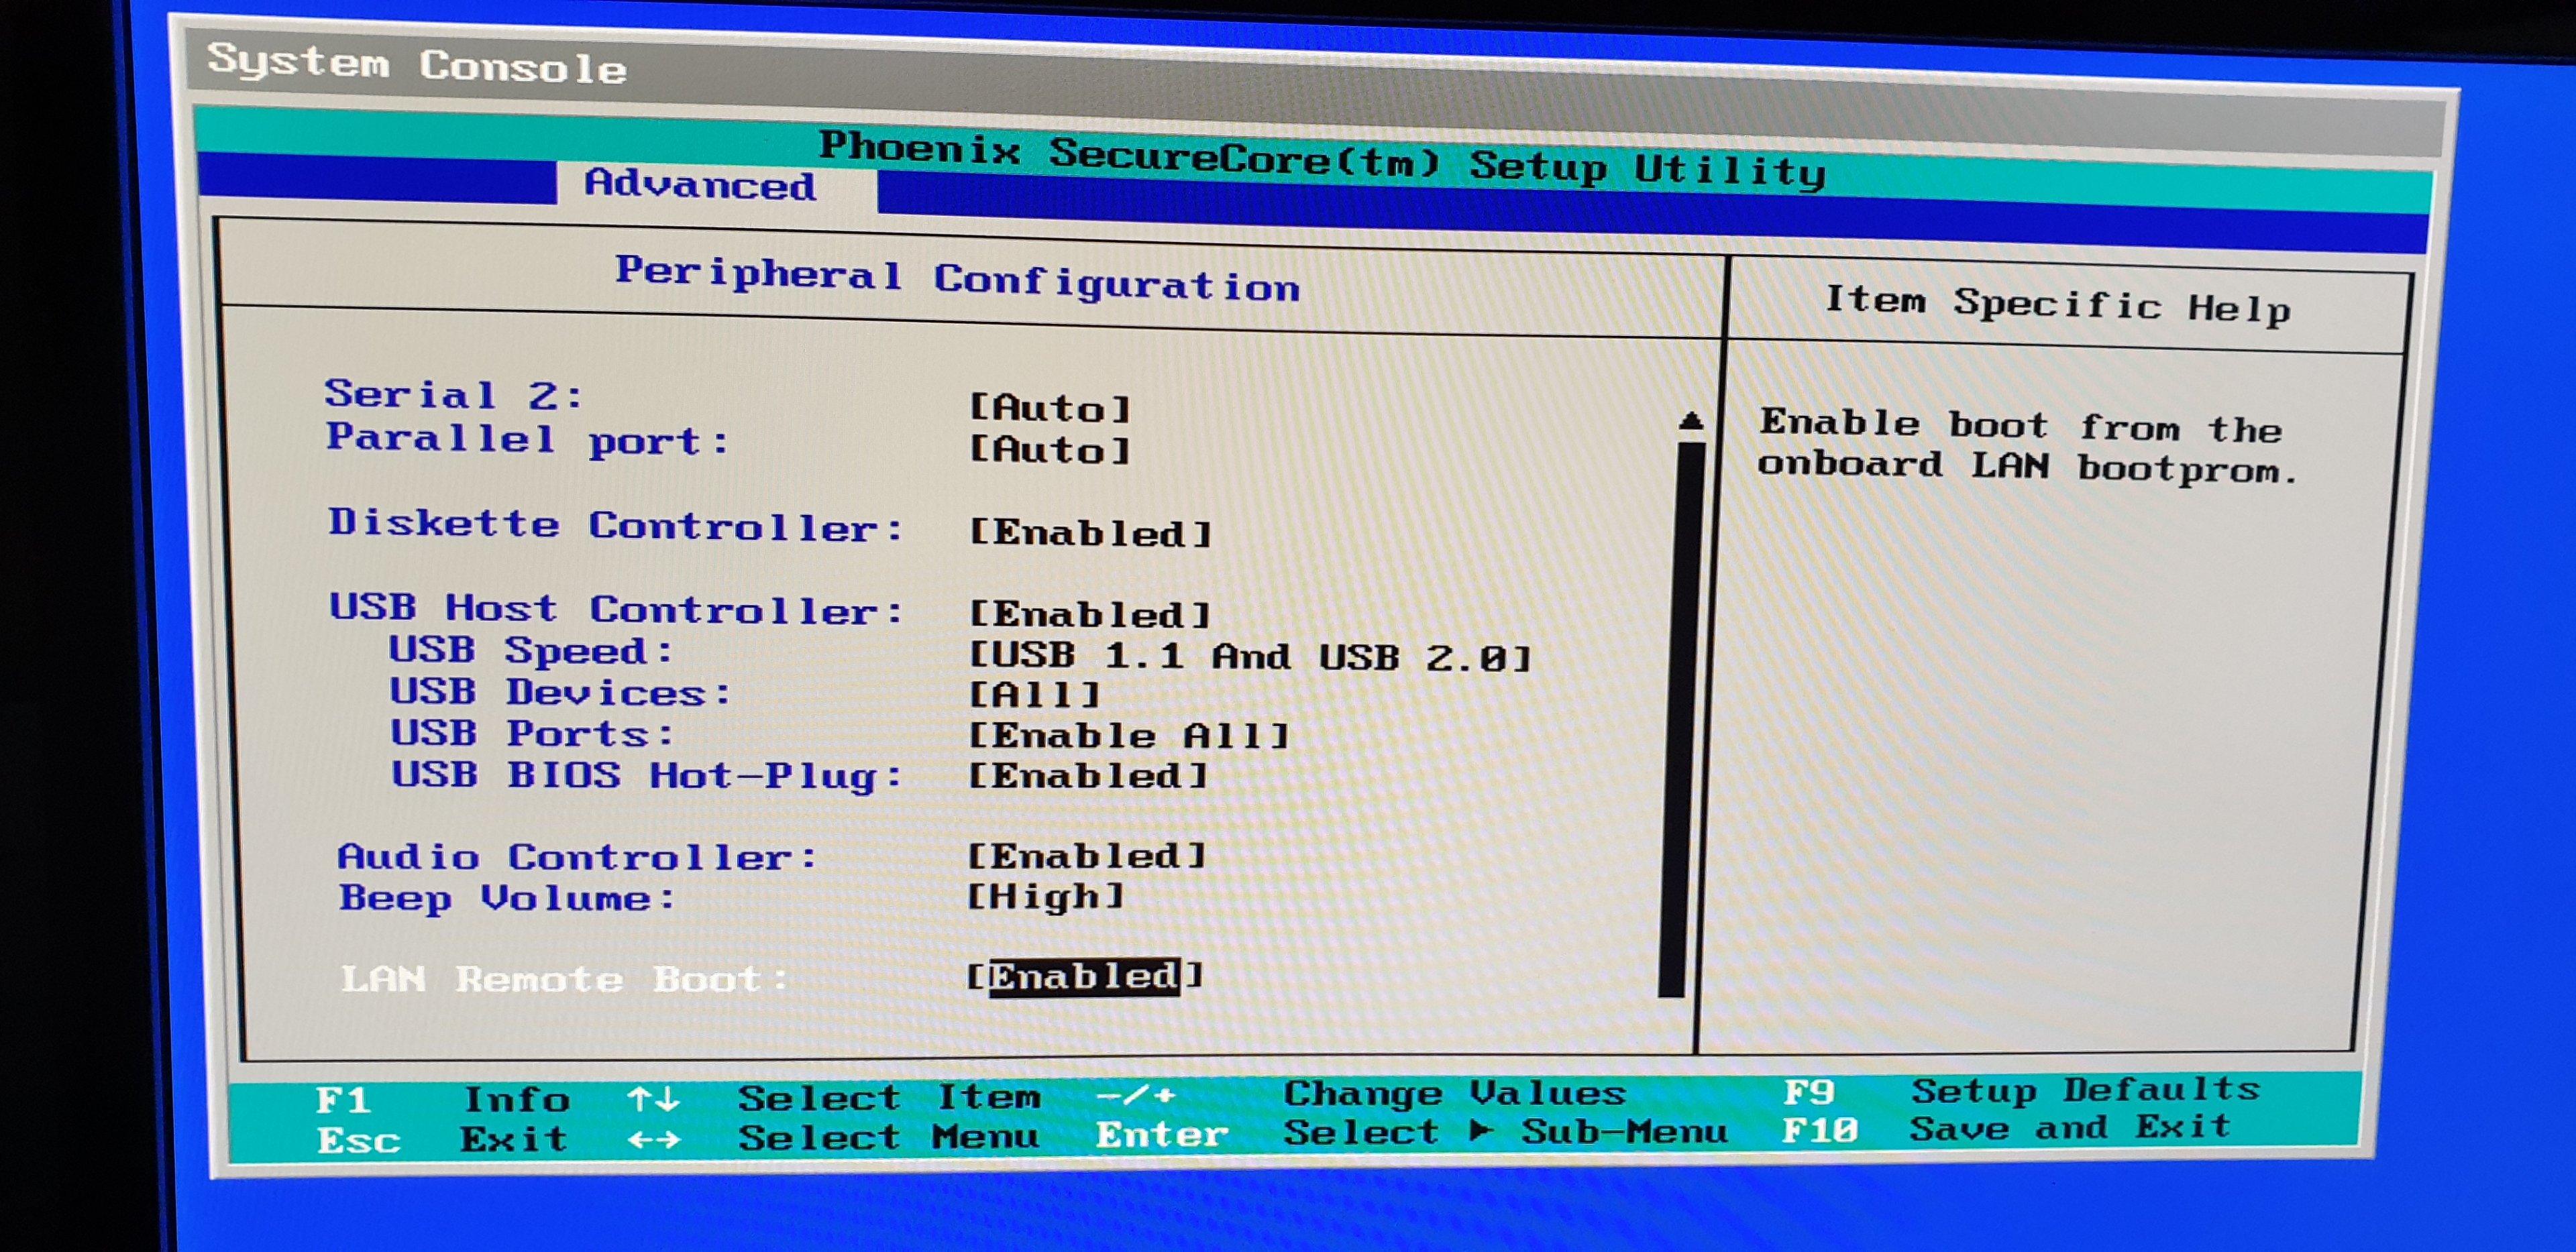Open Beep Volume High selection
The image size is (2576, 1252).
[1045, 896]
